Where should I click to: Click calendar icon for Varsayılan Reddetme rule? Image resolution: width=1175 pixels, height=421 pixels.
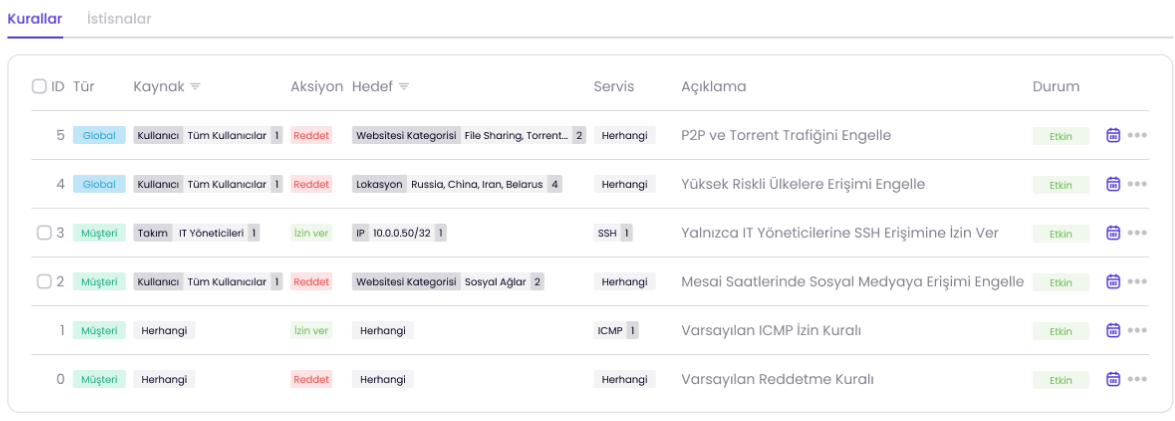point(1113,379)
